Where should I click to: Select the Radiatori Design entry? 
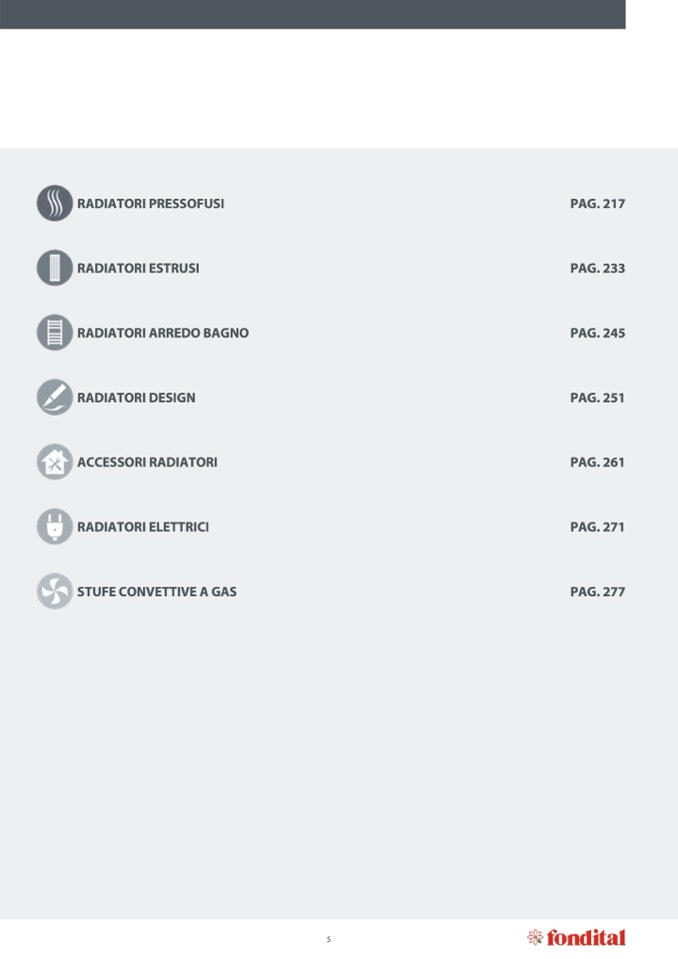point(136,398)
